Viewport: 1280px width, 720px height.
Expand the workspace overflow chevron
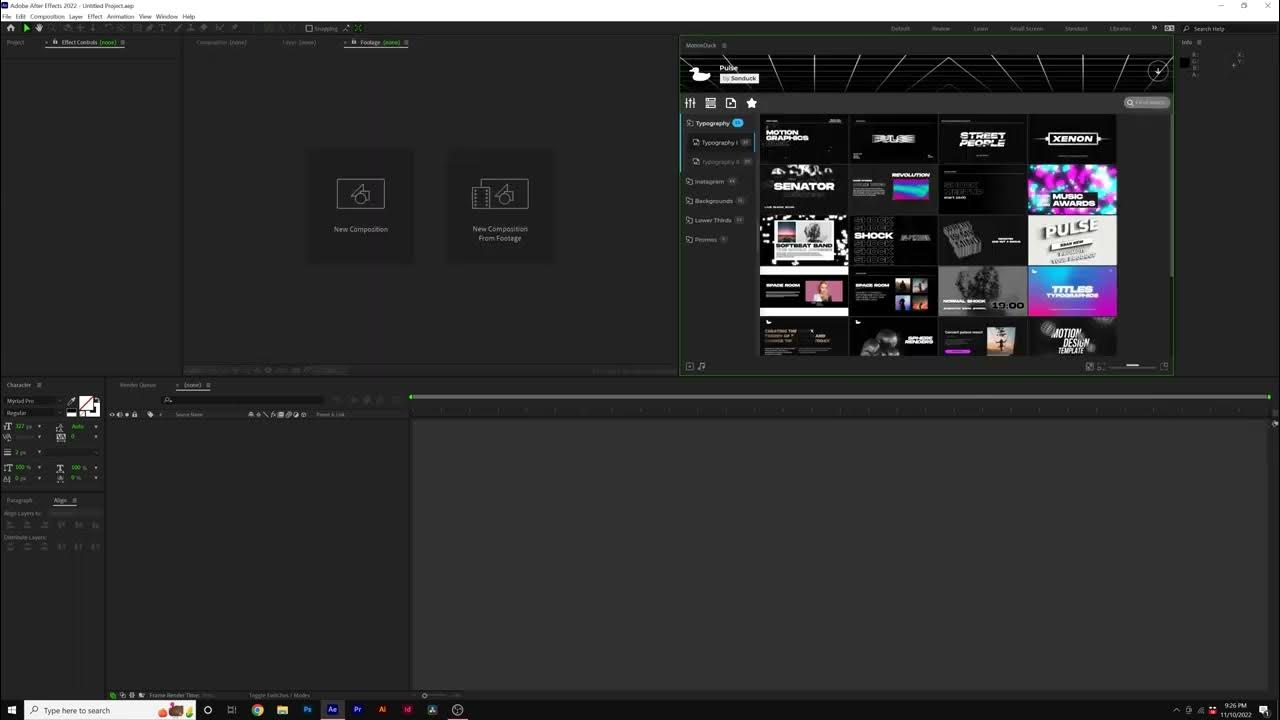pyautogui.click(x=1154, y=28)
